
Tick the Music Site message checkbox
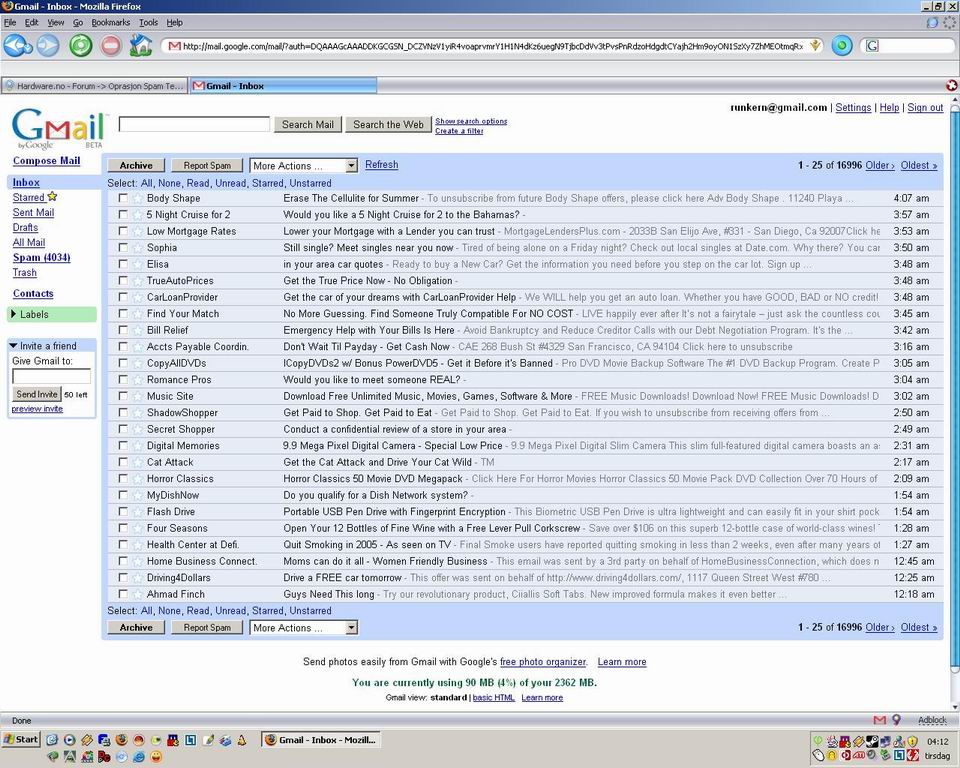click(x=123, y=396)
